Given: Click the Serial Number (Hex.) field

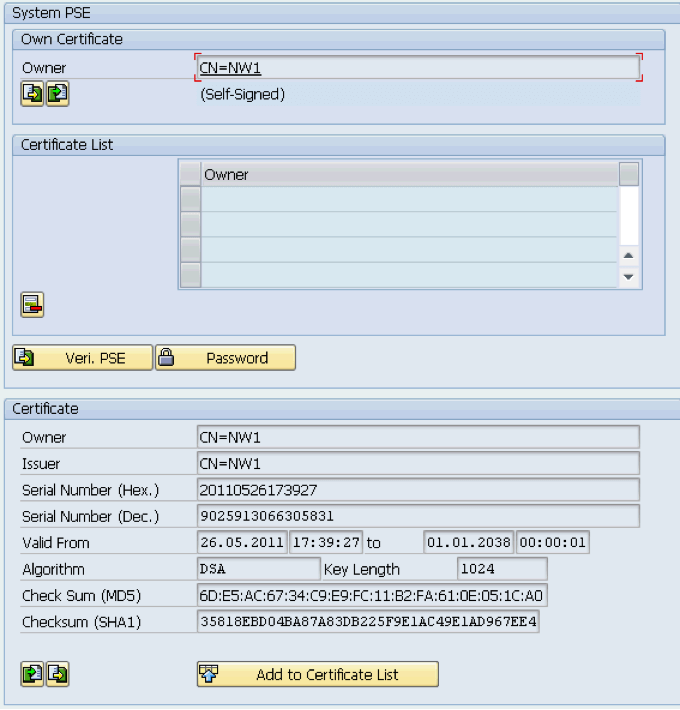Looking at the screenshot, I should [418, 490].
